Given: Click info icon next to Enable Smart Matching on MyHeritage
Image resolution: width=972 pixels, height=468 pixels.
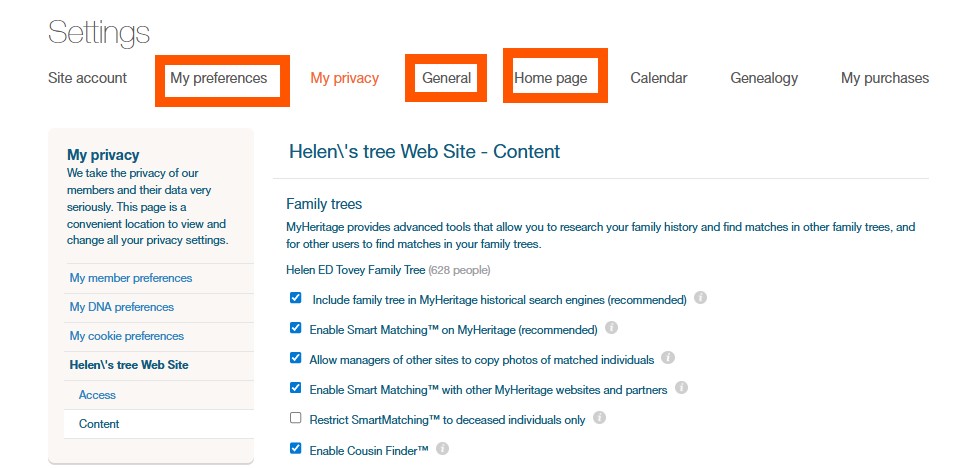Looking at the screenshot, I should point(612,328).
